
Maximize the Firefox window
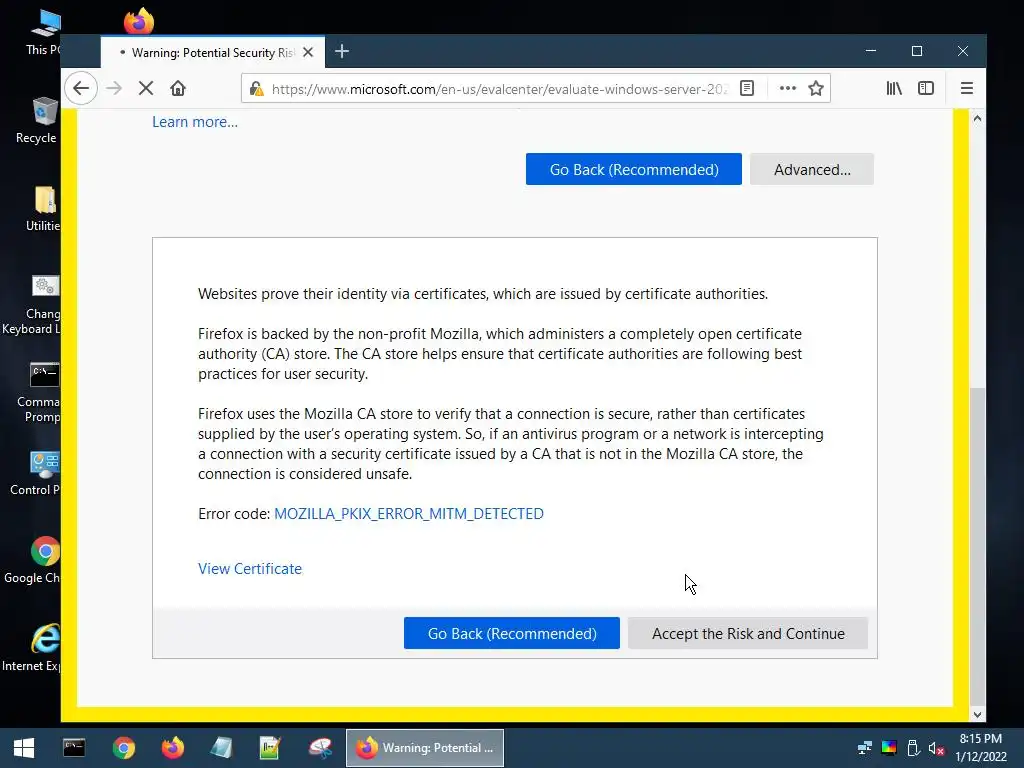pos(917,51)
